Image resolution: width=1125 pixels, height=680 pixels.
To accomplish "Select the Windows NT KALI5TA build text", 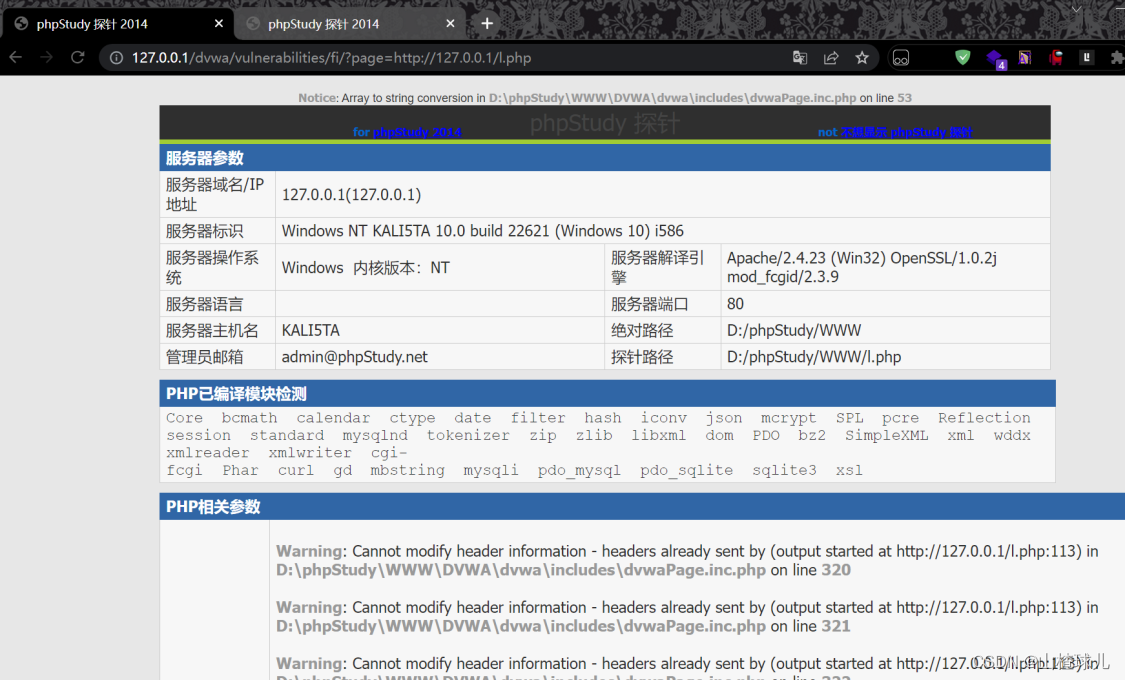I will pos(482,231).
